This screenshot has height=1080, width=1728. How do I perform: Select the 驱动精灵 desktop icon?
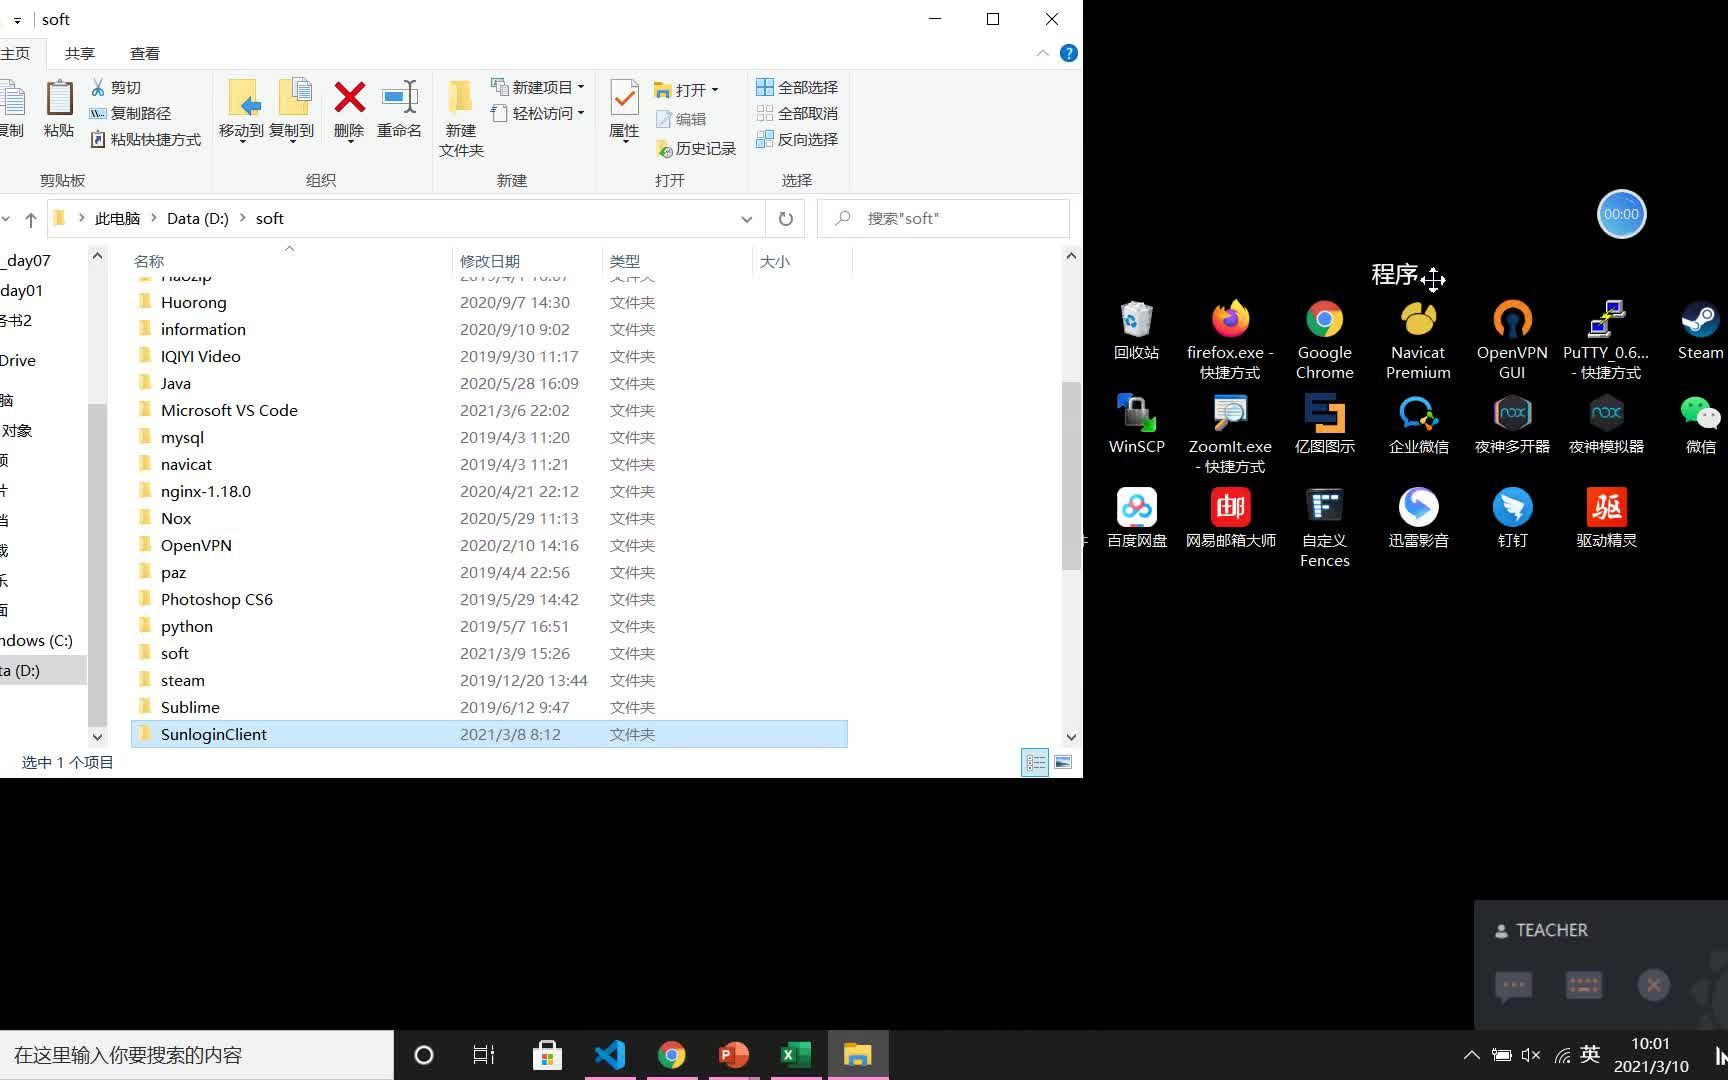coord(1606,518)
